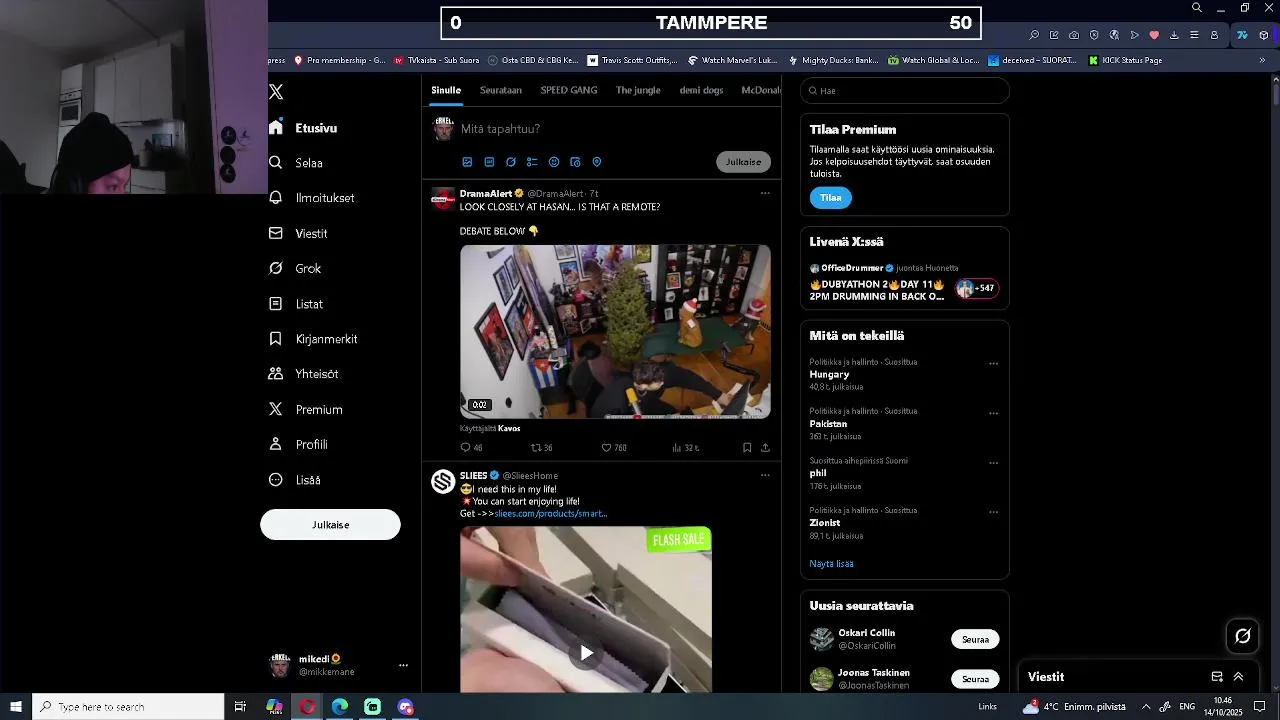Click the X logo in the sidebar

click(x=277, y=92)
